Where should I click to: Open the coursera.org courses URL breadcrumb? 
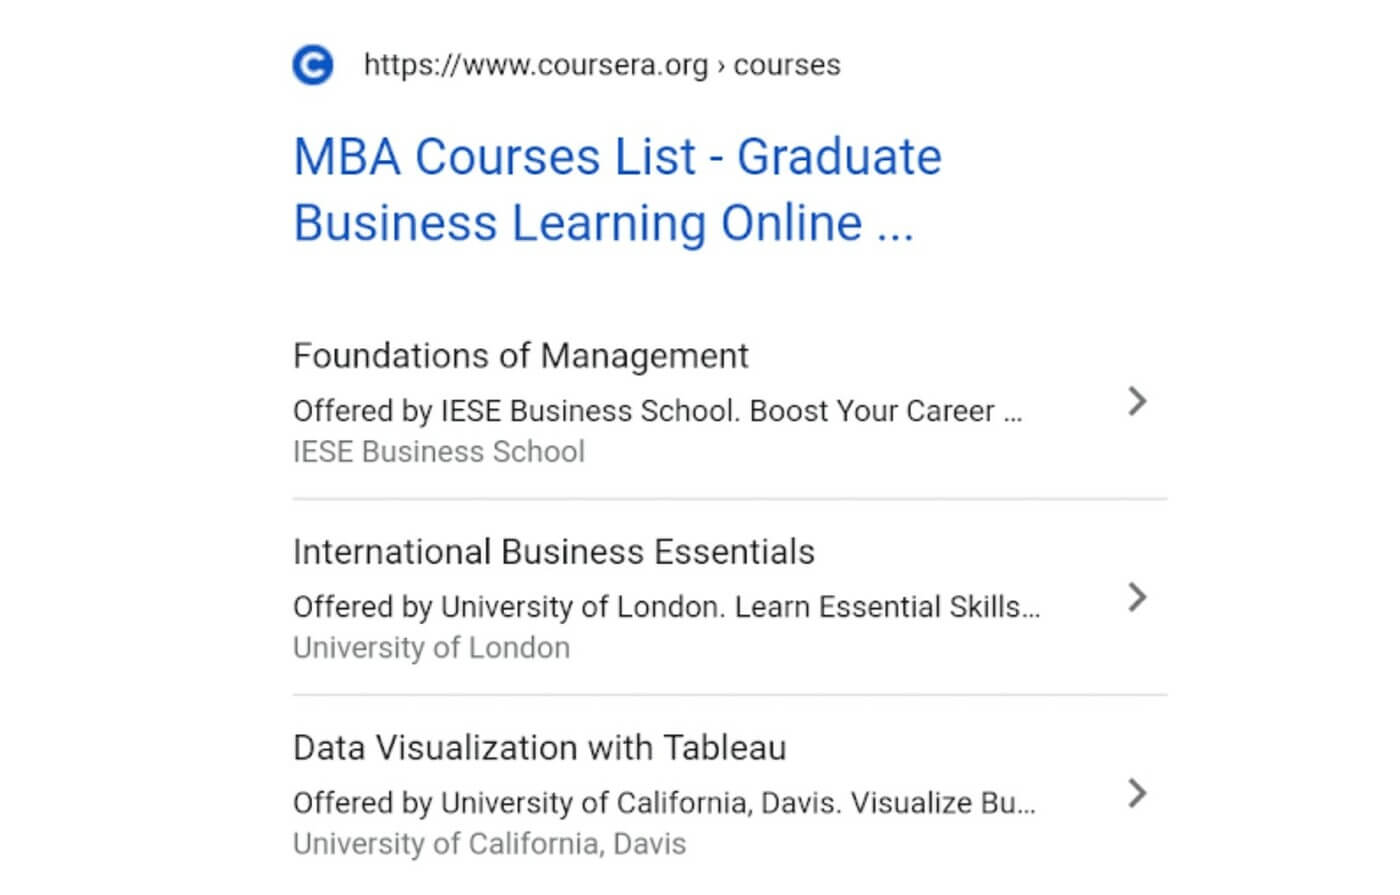point(602,65)
